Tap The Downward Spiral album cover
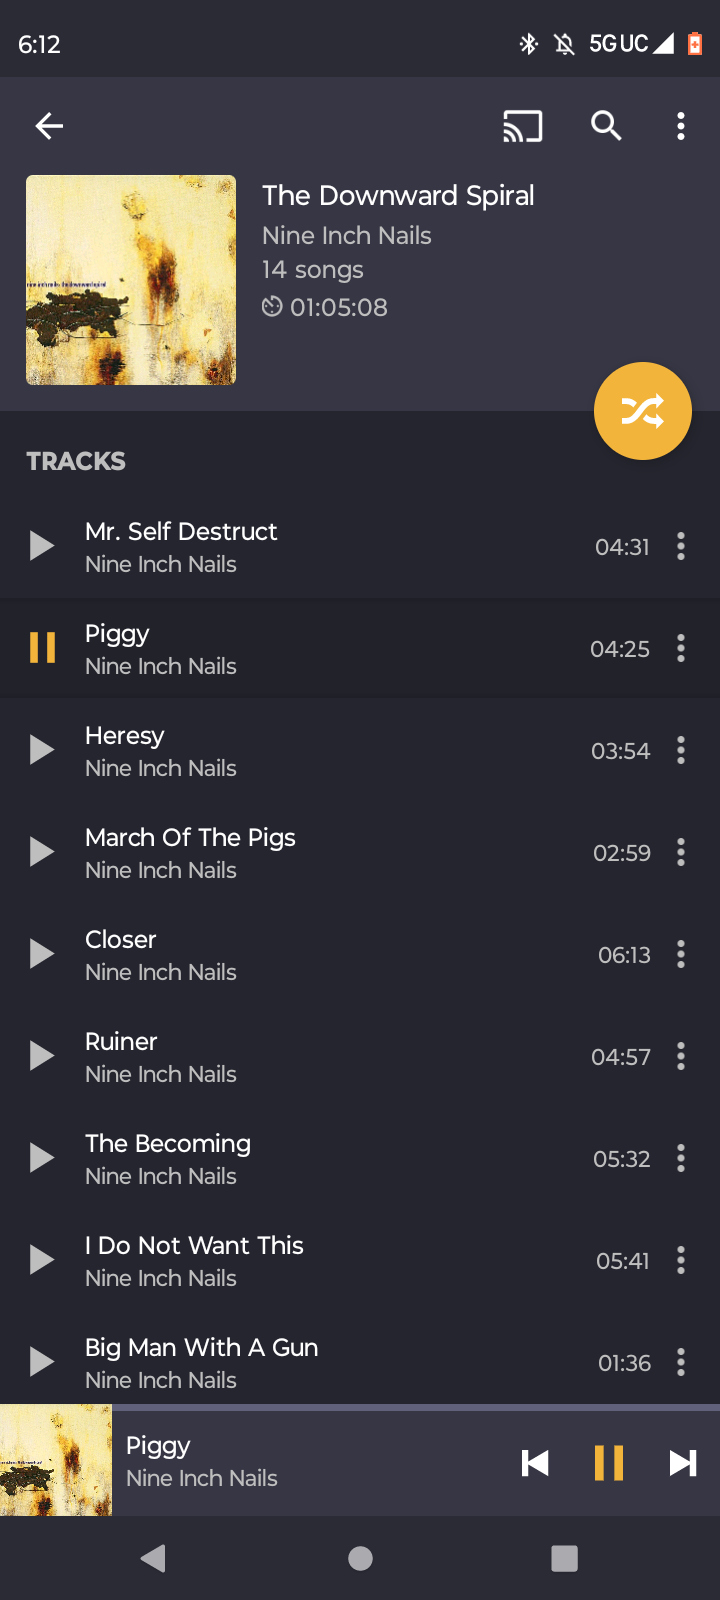Image resolution: width=720 pixels, height=1600 pixels. click(131, 280)
